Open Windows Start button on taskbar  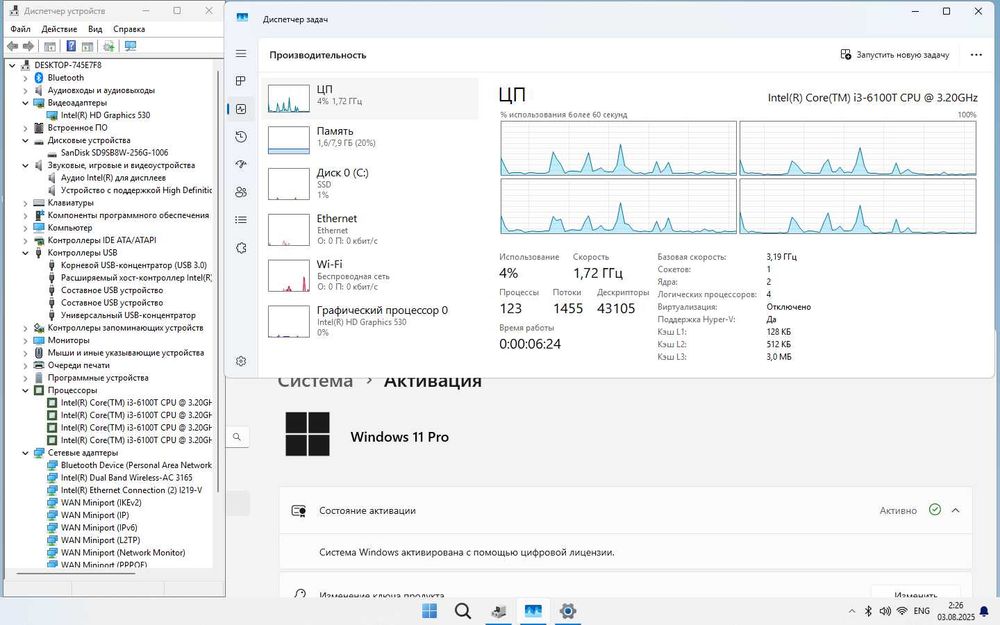(x=430, y=611)
